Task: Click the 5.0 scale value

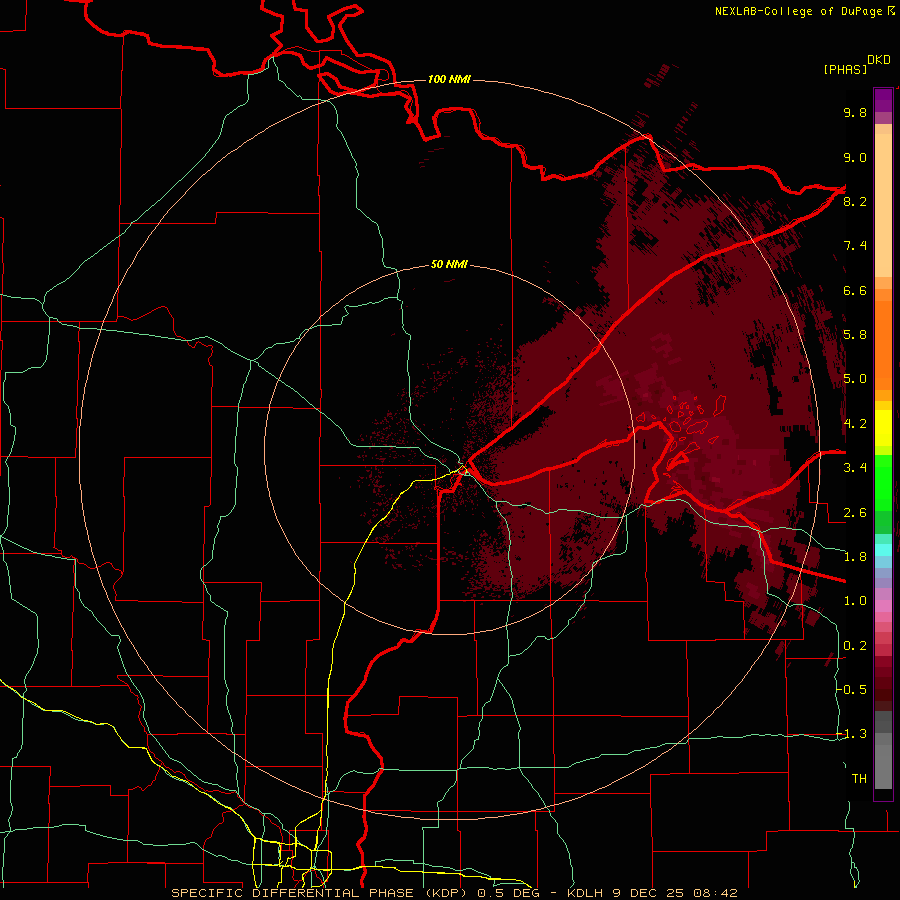Action: point(855,379)
